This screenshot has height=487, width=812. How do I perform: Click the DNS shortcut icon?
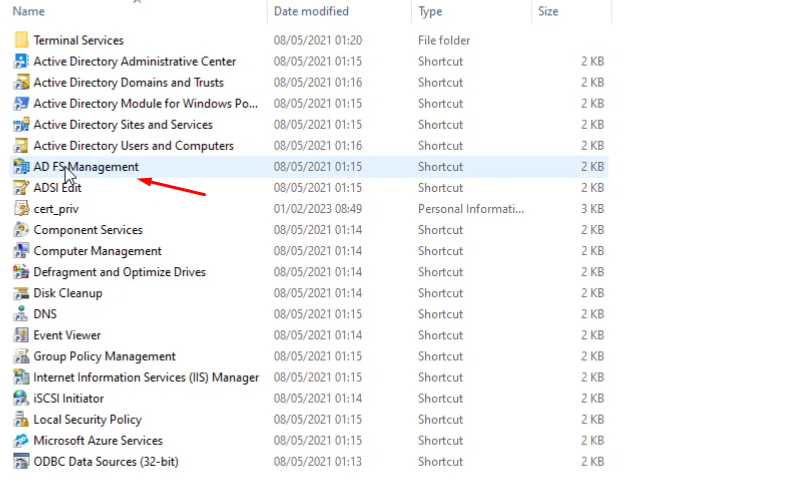pos(21,314)
